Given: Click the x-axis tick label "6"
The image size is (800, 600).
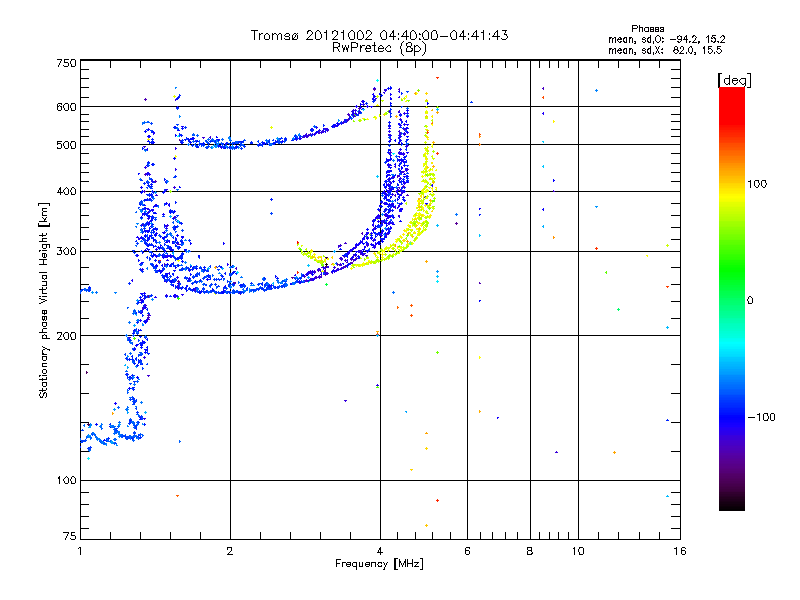Looking at the screenshot, I should 467,551.
